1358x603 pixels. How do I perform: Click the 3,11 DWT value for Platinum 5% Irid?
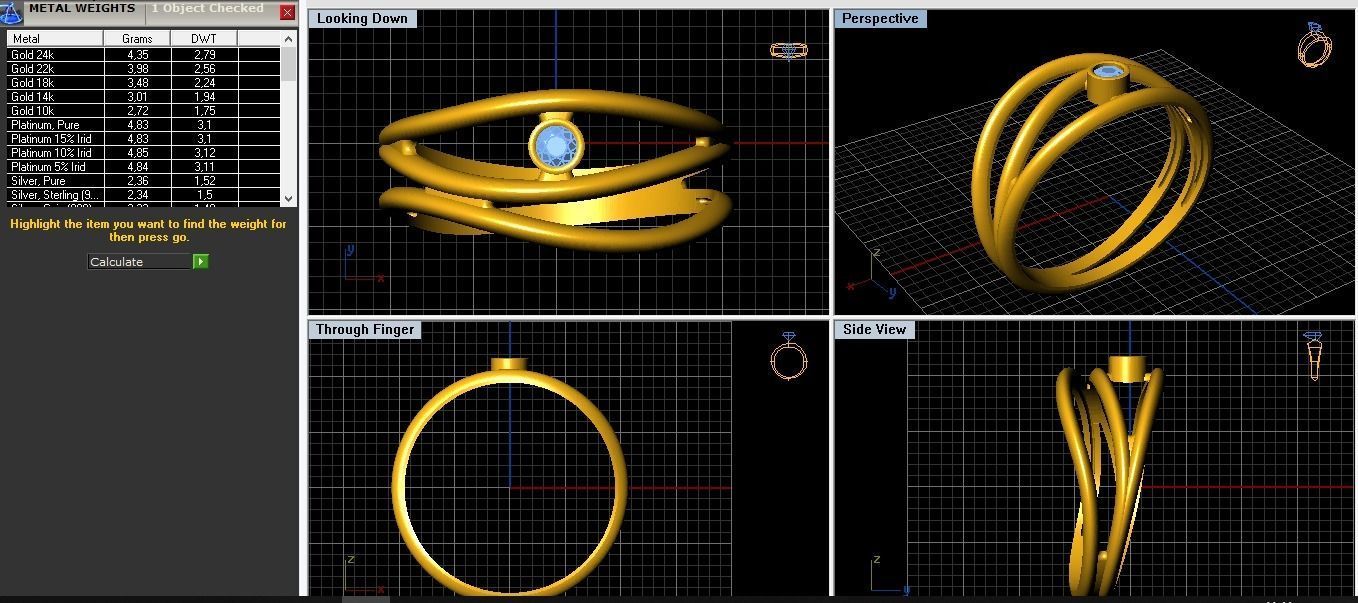[205, 167]
